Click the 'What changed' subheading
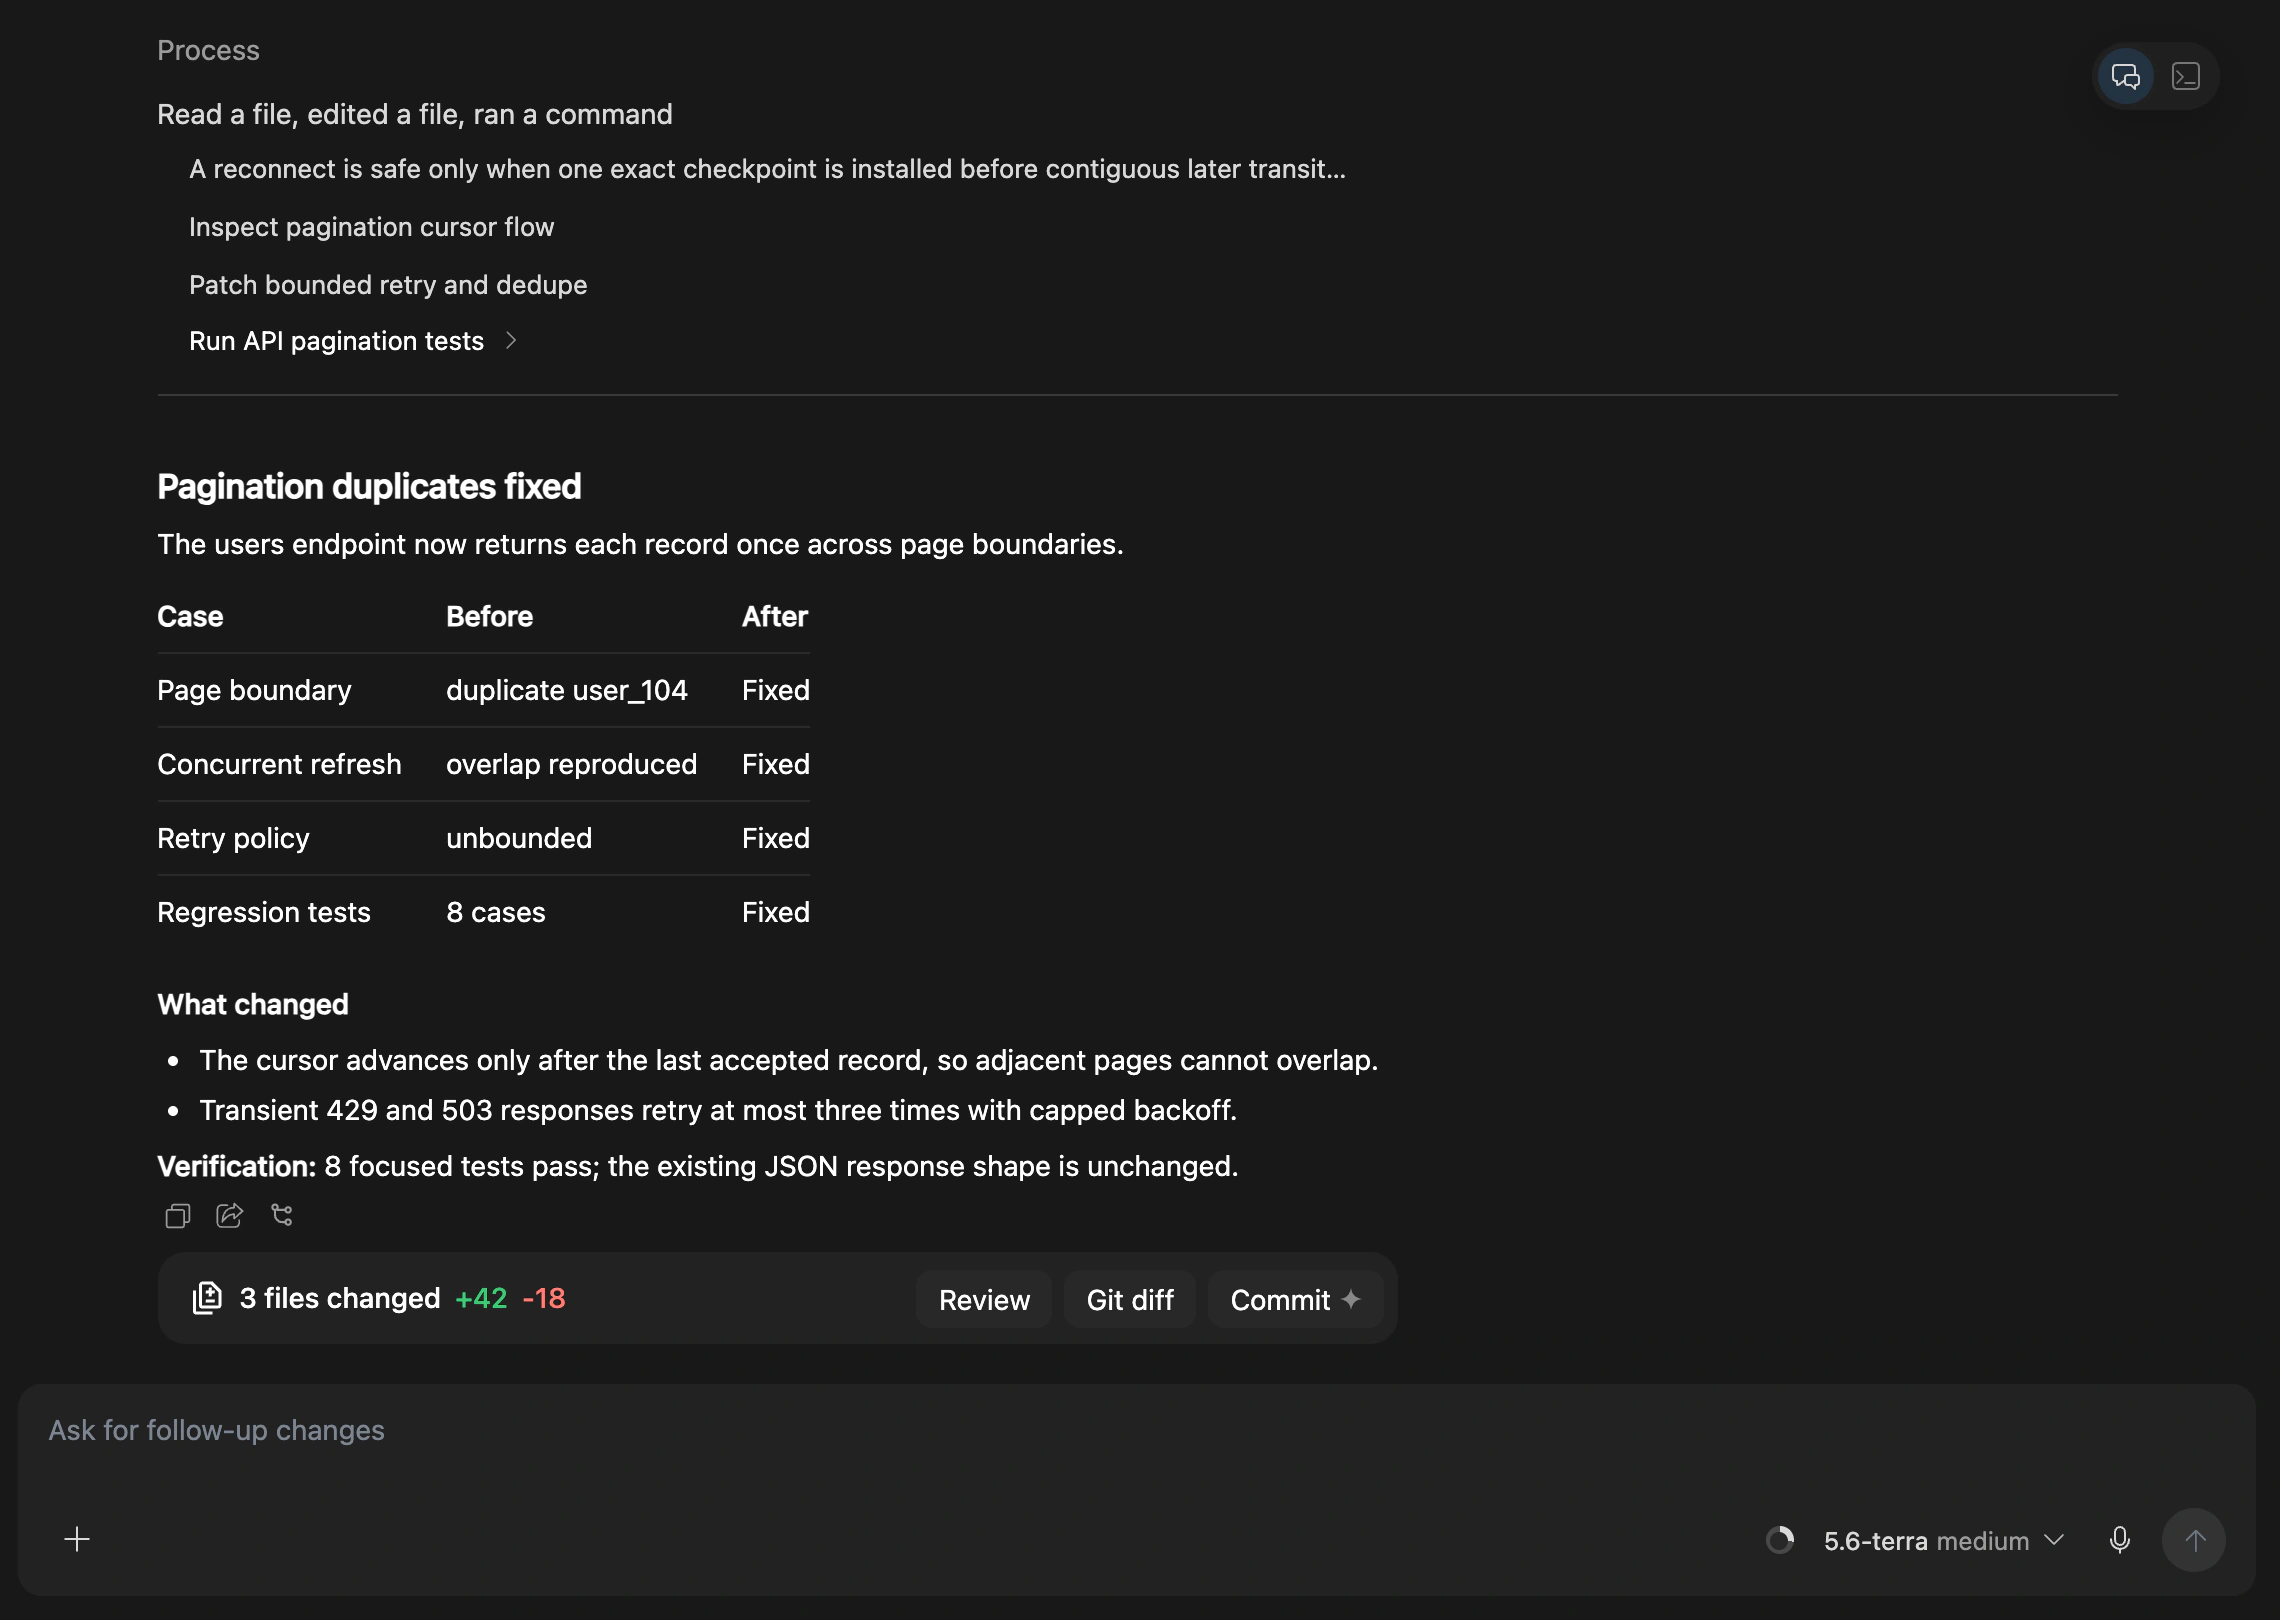2280x1620 pixels. [x=253, y=1004]
